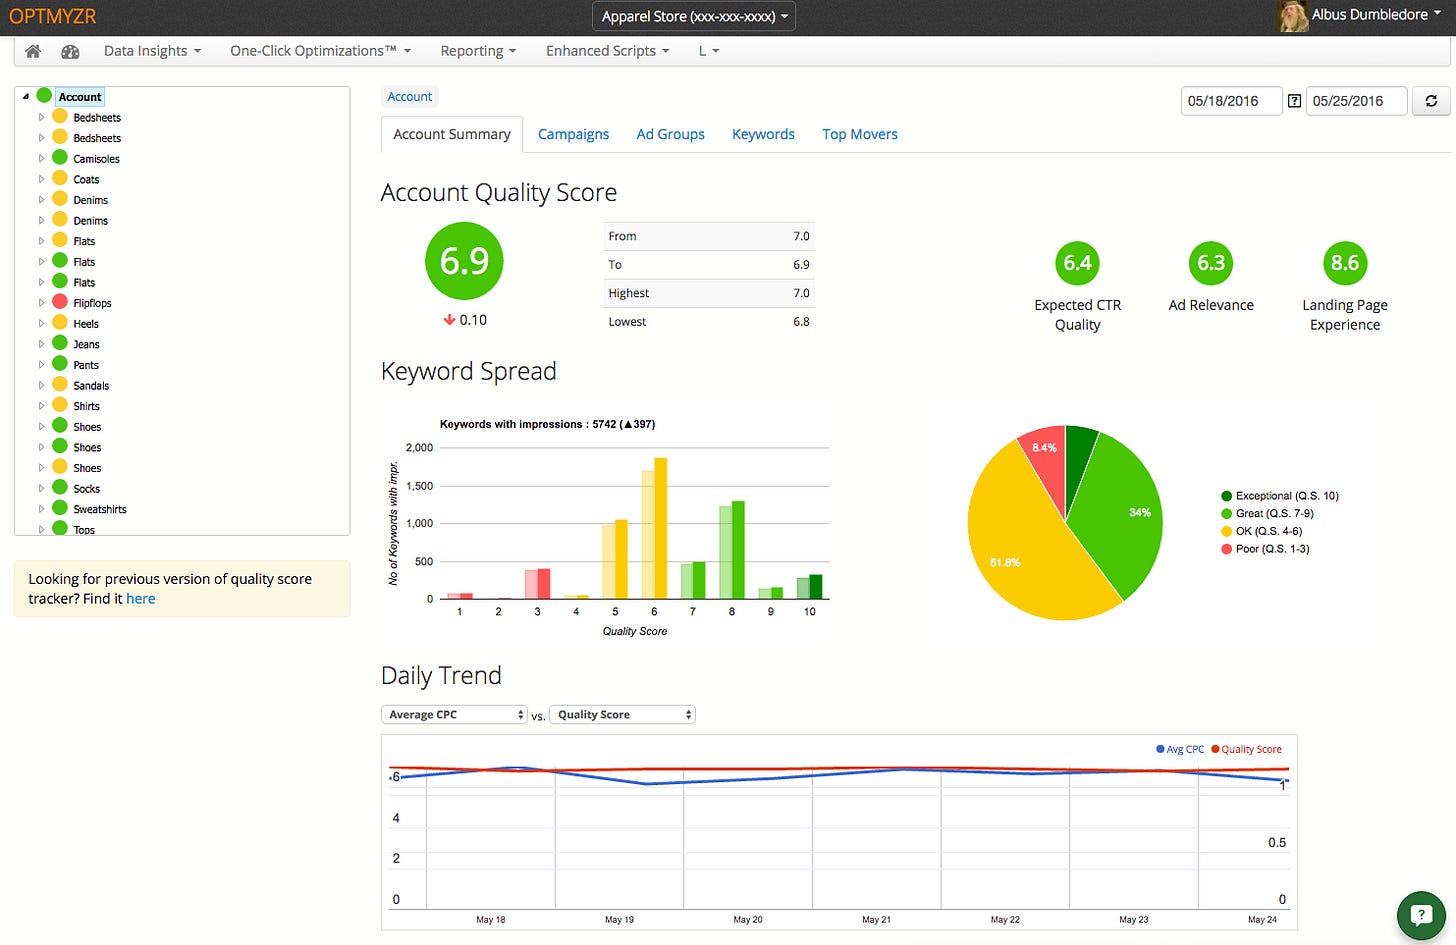Select the Shirts campaign label in tree

pyautogui.click(x=87, y=406)
